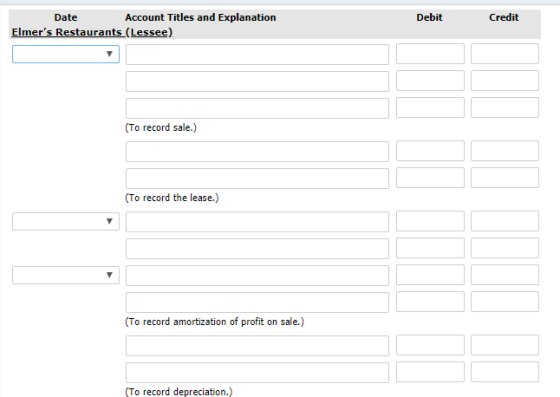The height and width of the screenshot is (397, 560).
Task: Open the third Date dropdown
Action: tap(66, 275)
